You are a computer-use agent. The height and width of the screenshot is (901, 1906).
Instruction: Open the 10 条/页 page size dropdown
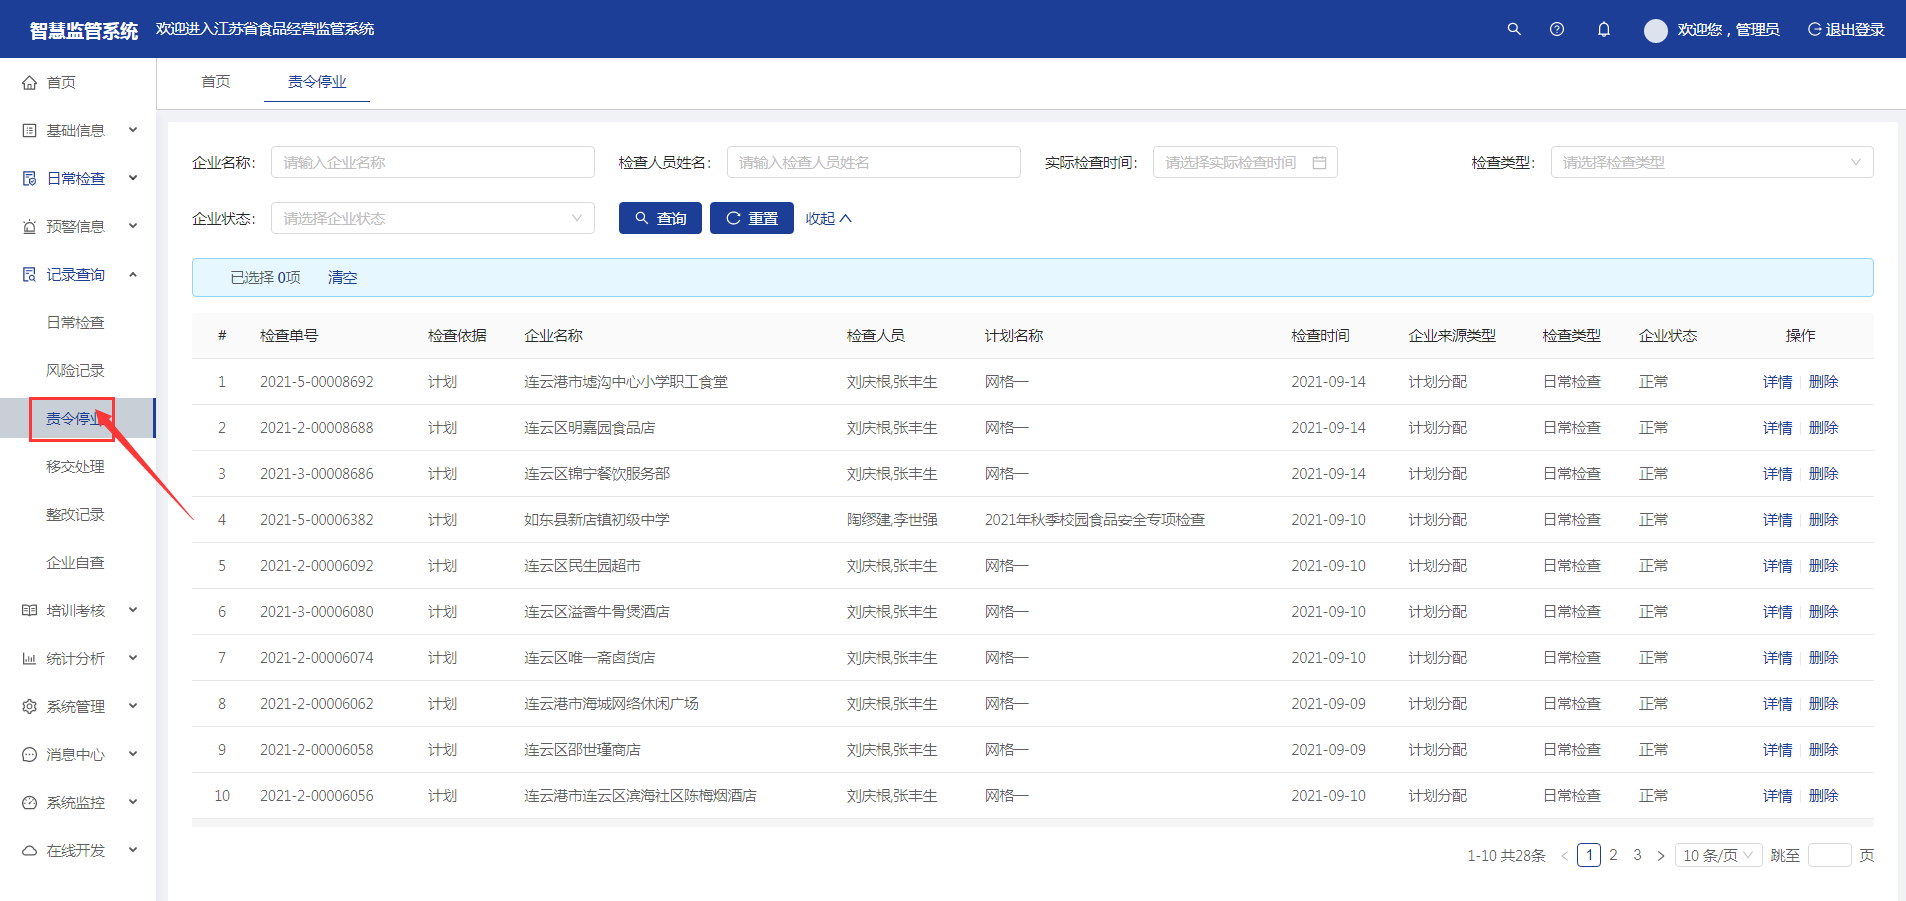[1717, 855]
